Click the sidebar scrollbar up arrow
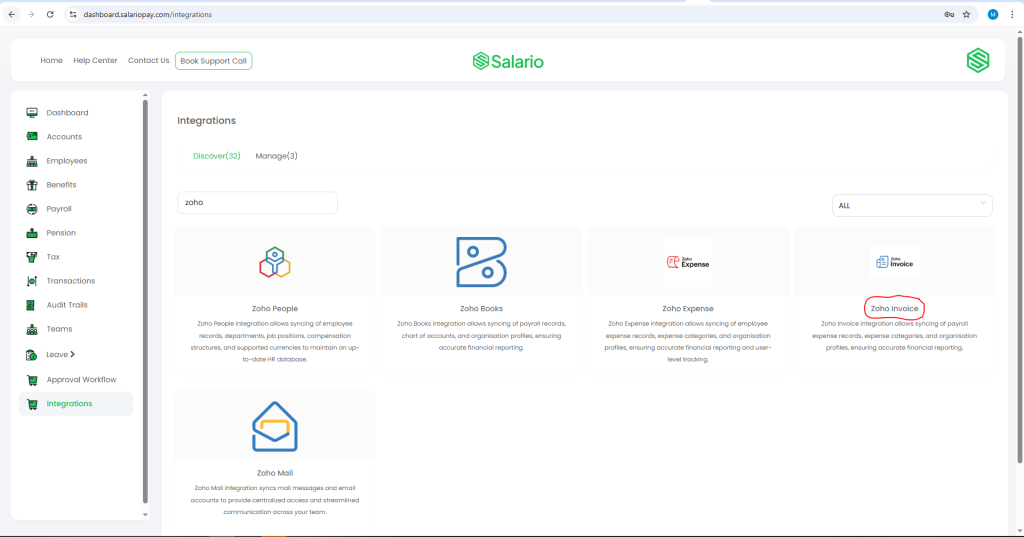The image size is (1024, 537). (x=145, y=95)
